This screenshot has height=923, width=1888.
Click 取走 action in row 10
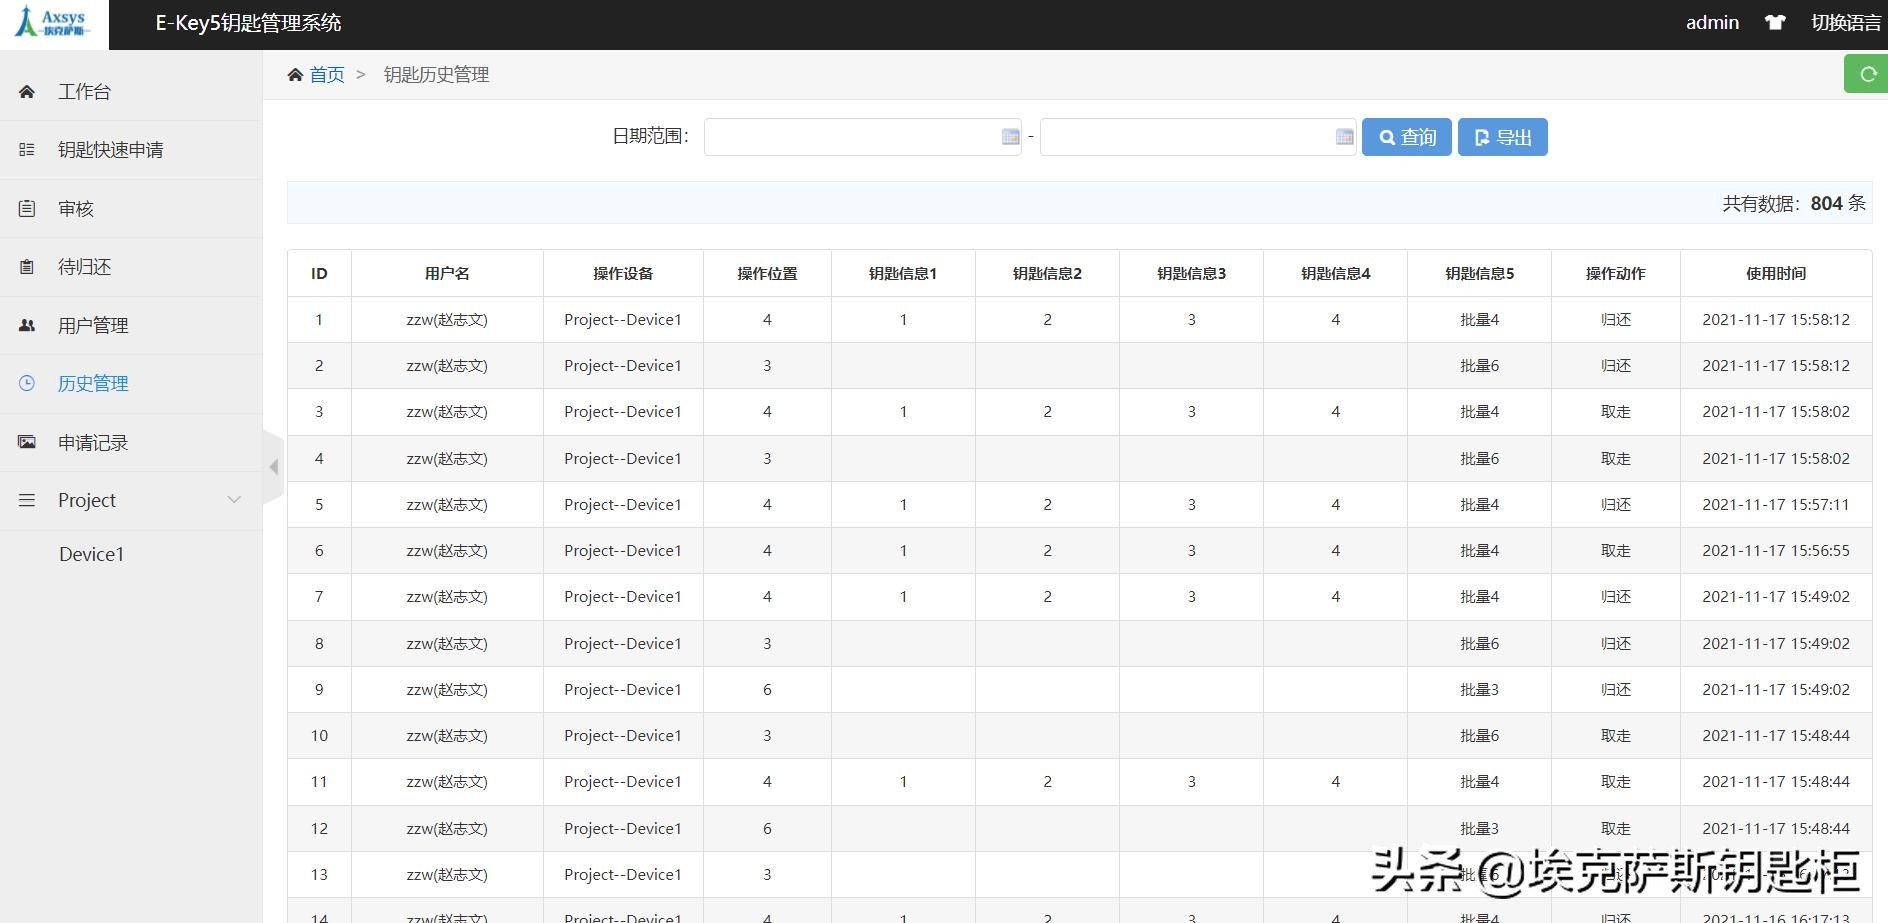click(x=1615, y=736)
